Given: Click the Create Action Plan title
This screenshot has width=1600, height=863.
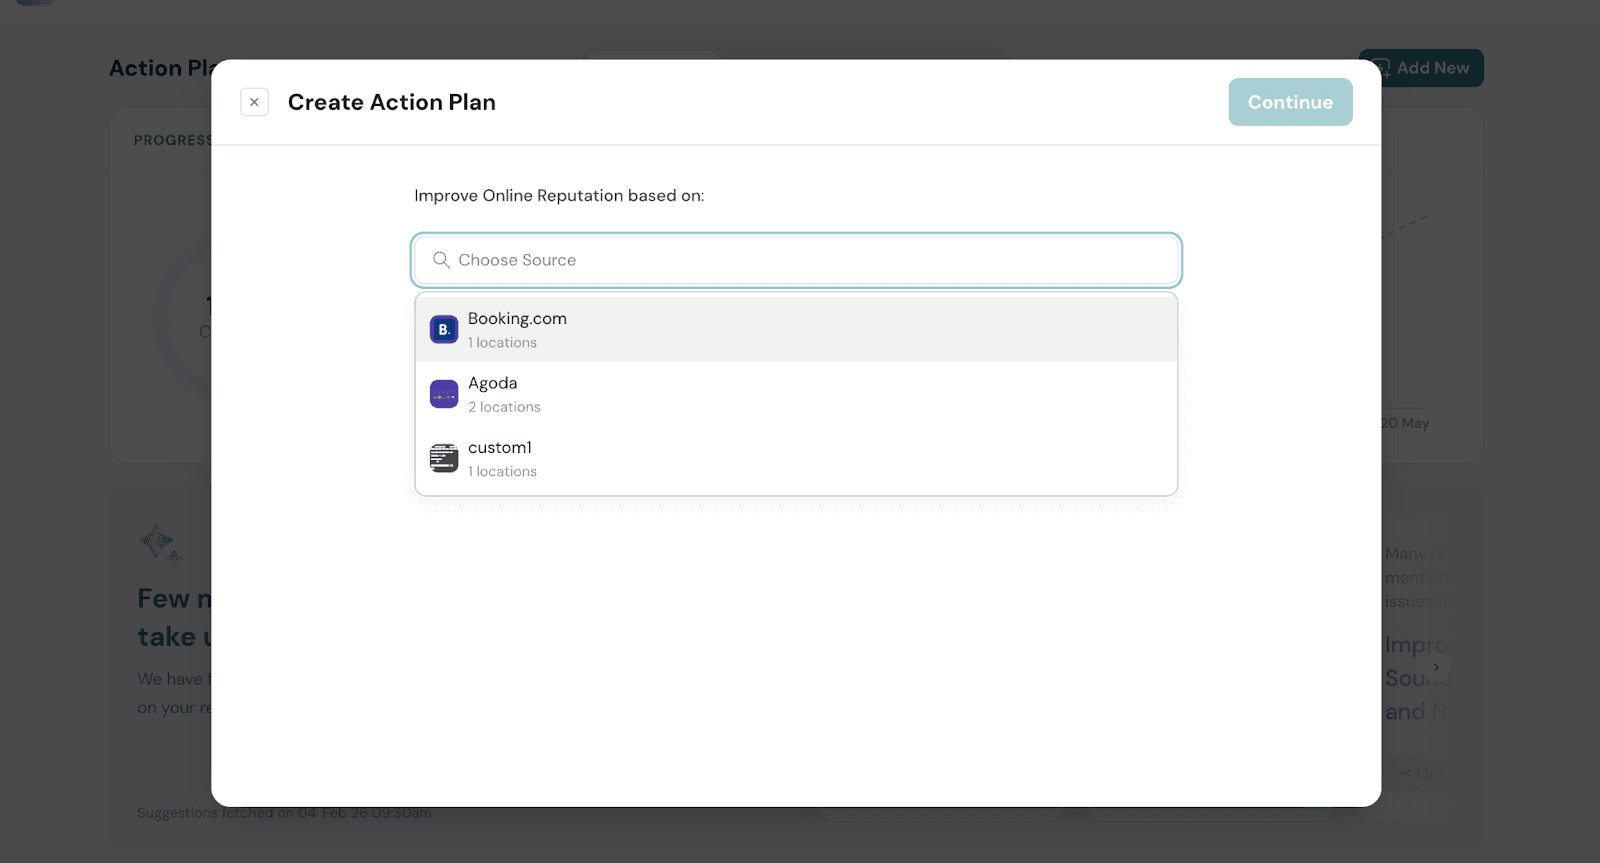Looking at the screenshot, I should coord(391,102).
